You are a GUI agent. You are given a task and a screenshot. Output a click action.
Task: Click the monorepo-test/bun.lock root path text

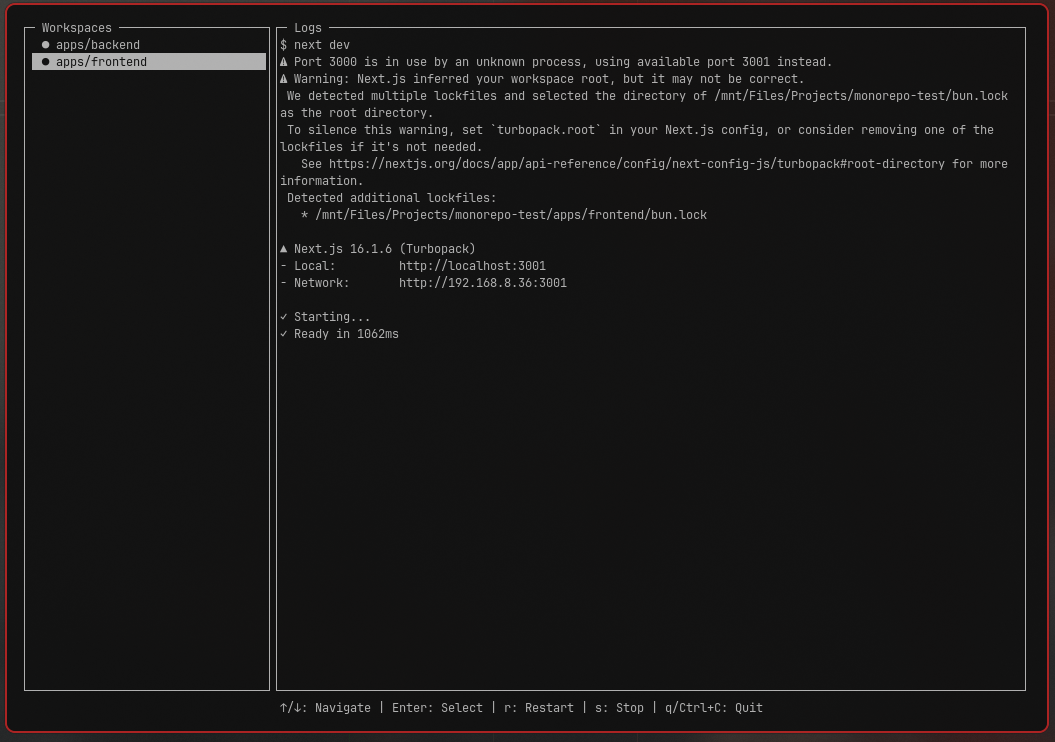(x=861, y=96)
